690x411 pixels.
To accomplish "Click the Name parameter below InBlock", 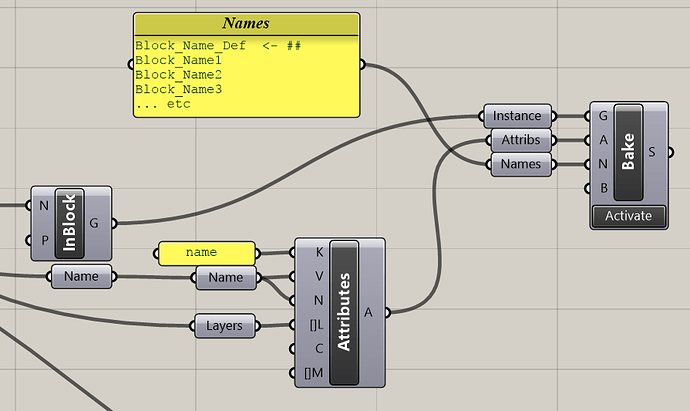I will (x=81, y=276).
